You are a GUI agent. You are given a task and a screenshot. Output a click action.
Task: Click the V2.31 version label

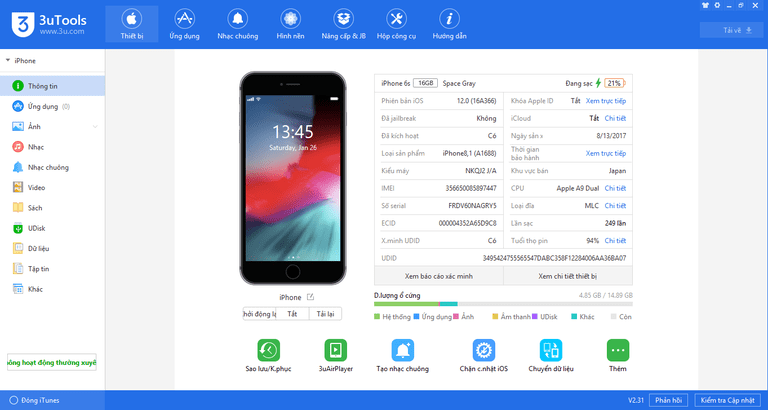tap(635, 400)
